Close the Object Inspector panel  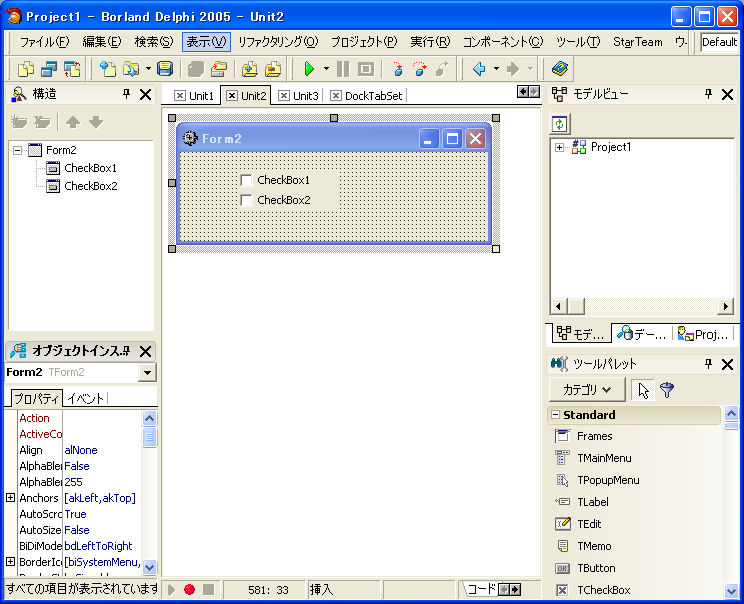pyautogui.click(x=146, y=351)
